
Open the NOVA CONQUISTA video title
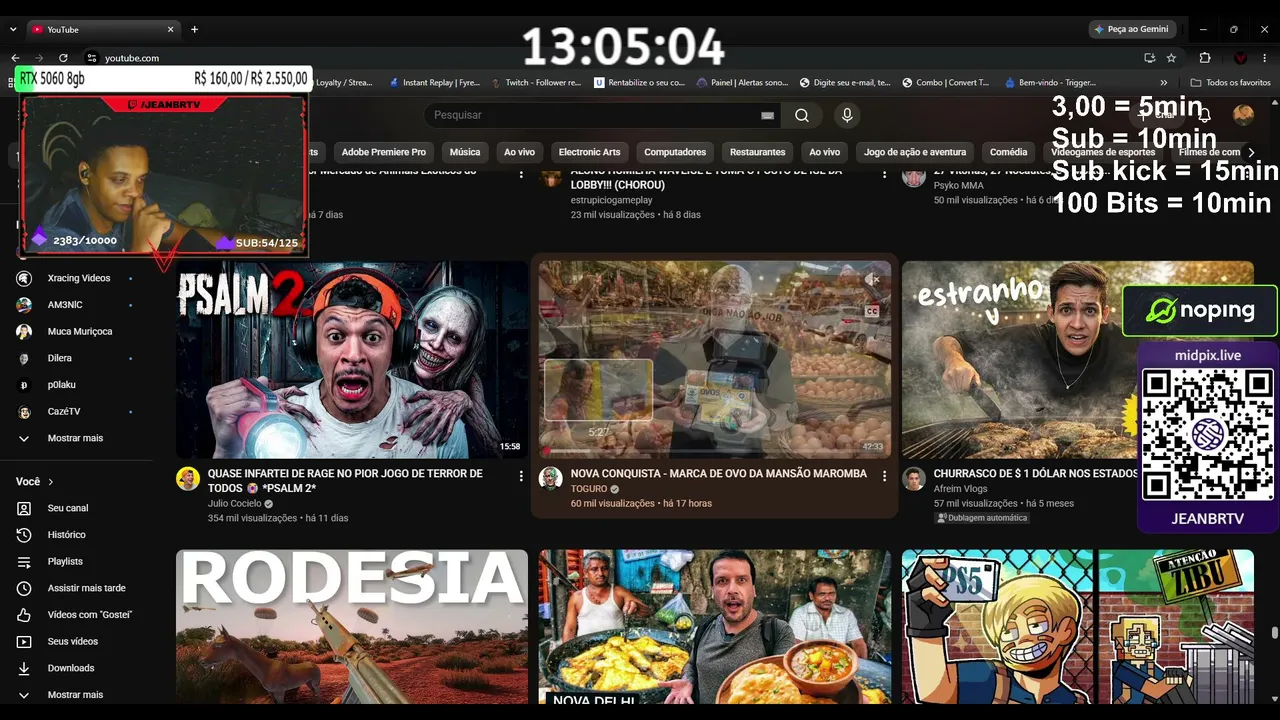point(719,474)
